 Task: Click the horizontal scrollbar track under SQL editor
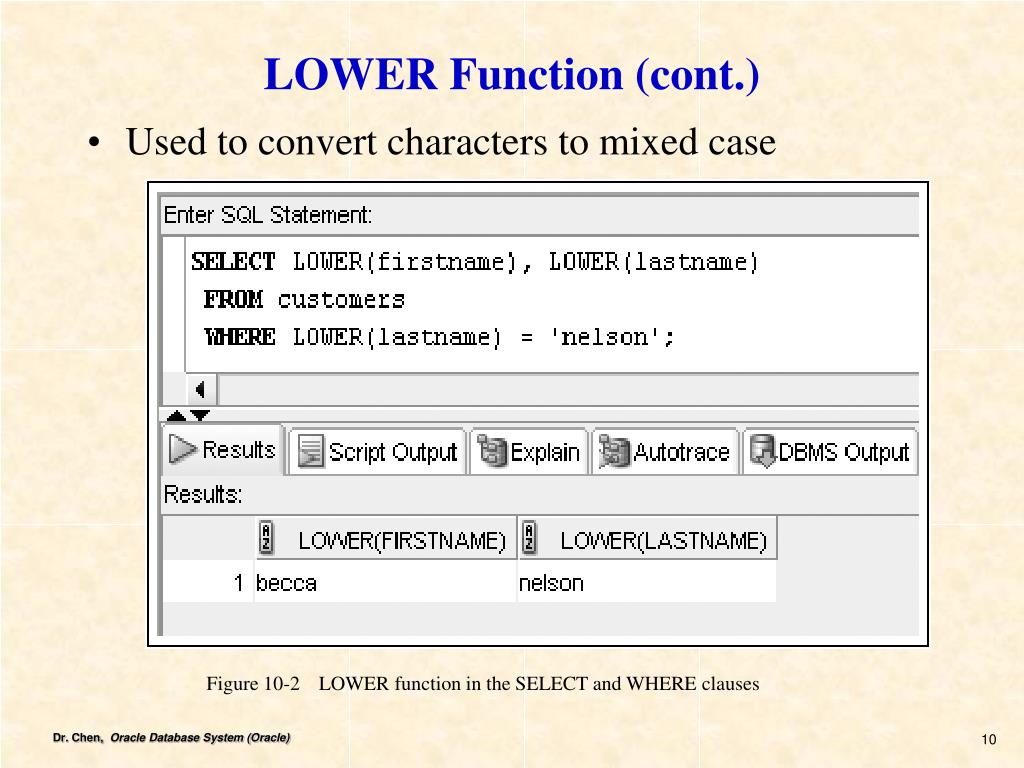(x=568, y=390)
